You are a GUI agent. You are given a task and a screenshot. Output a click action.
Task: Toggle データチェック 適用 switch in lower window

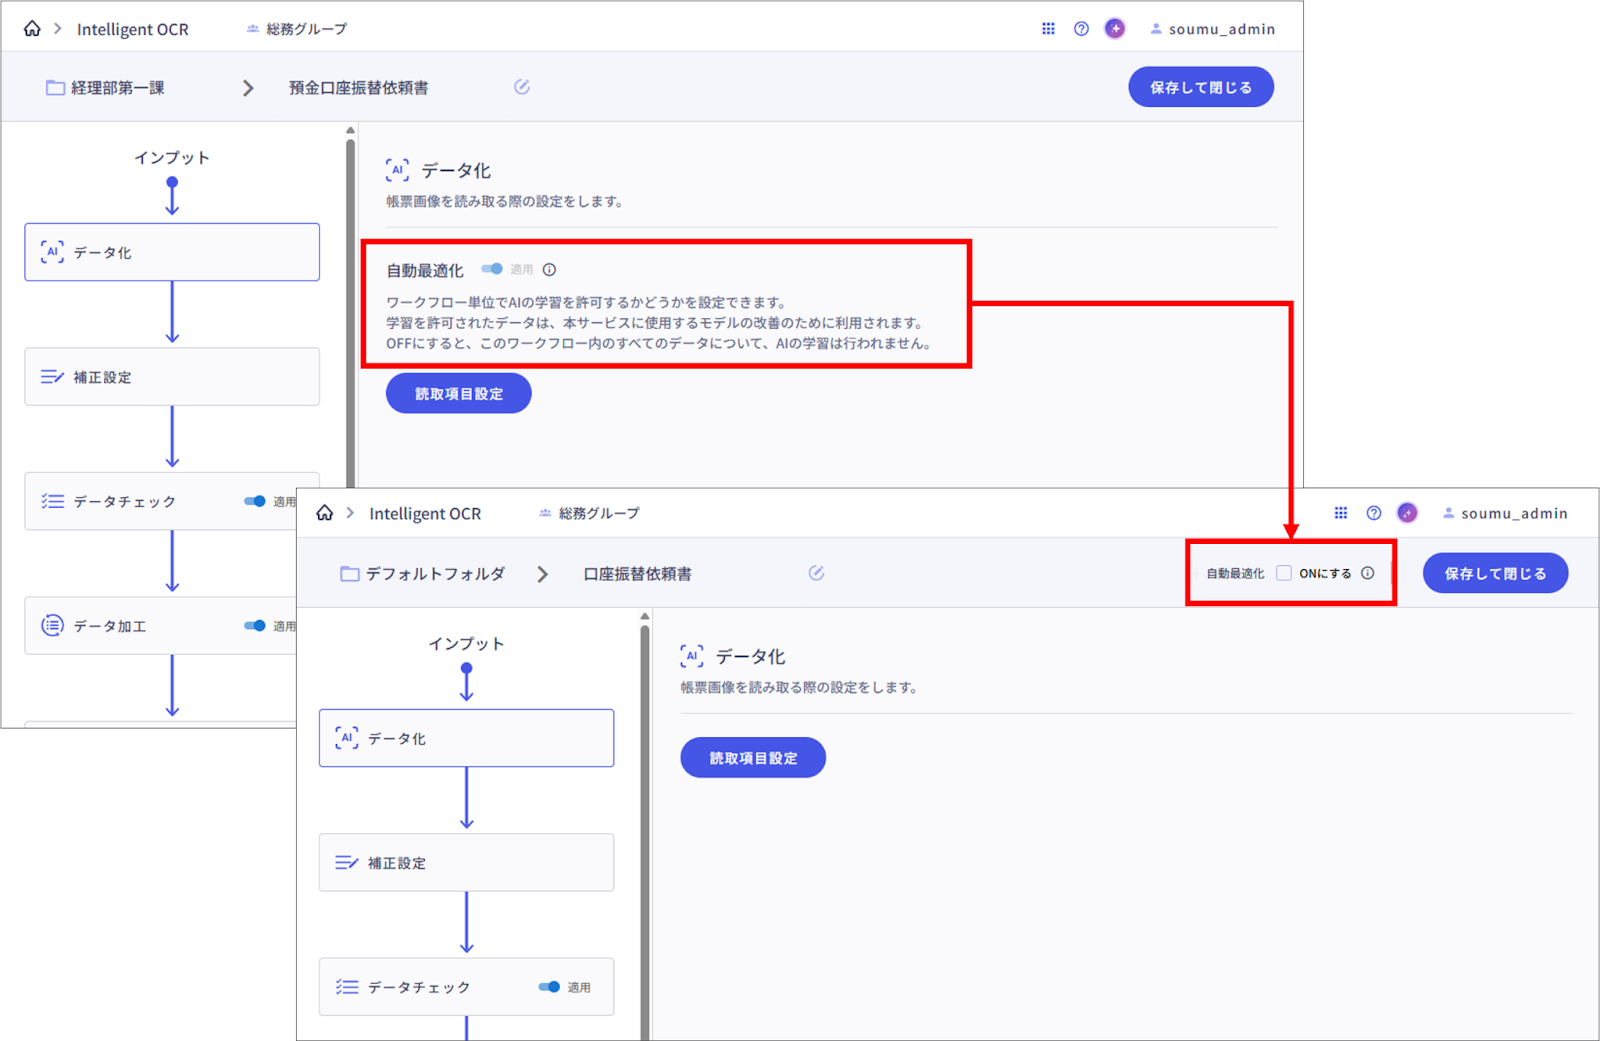549,987
